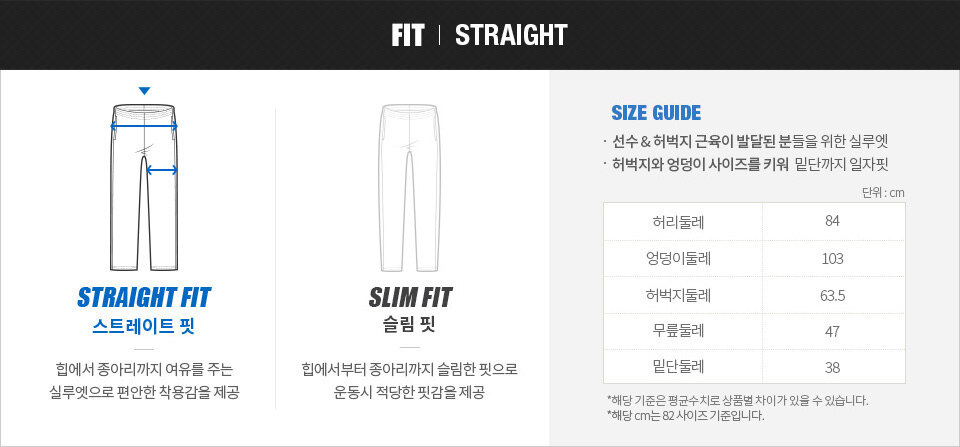Image resolution: width=960 pixels, height=447 pixels.
Task: Click the thigh value 63.5 cell
Action: pos(832,295)
